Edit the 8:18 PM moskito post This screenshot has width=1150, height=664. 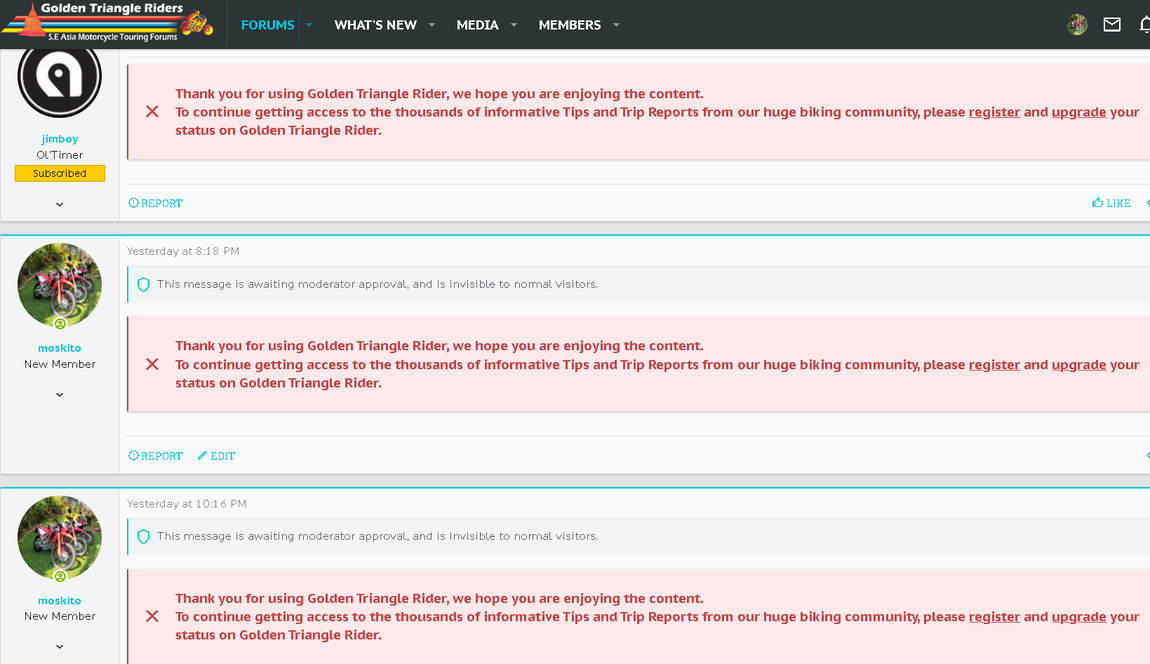point(216,456)
